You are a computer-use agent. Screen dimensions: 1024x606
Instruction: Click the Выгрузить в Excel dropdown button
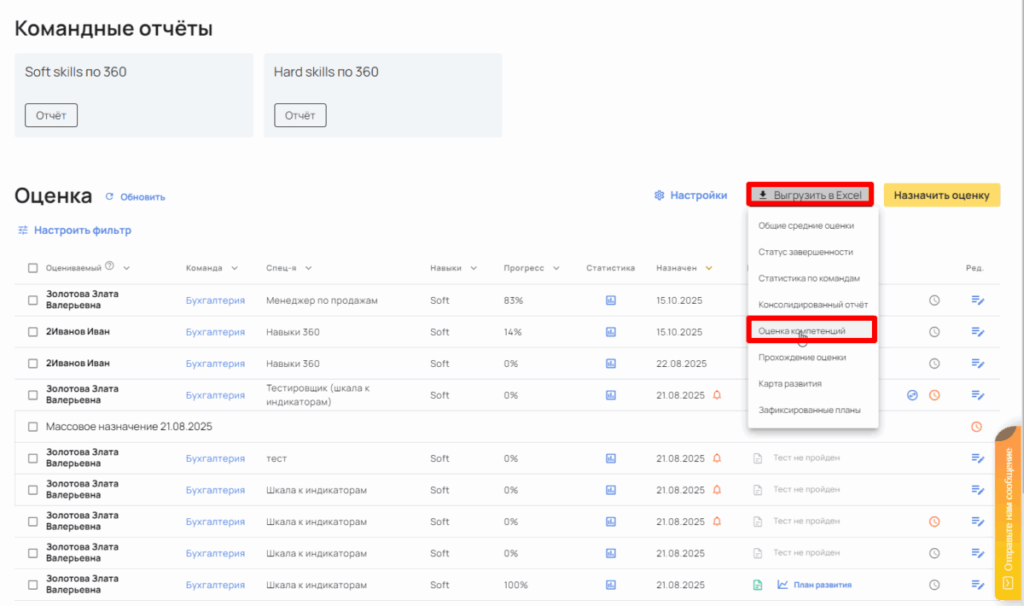click(x=810, y=195)
